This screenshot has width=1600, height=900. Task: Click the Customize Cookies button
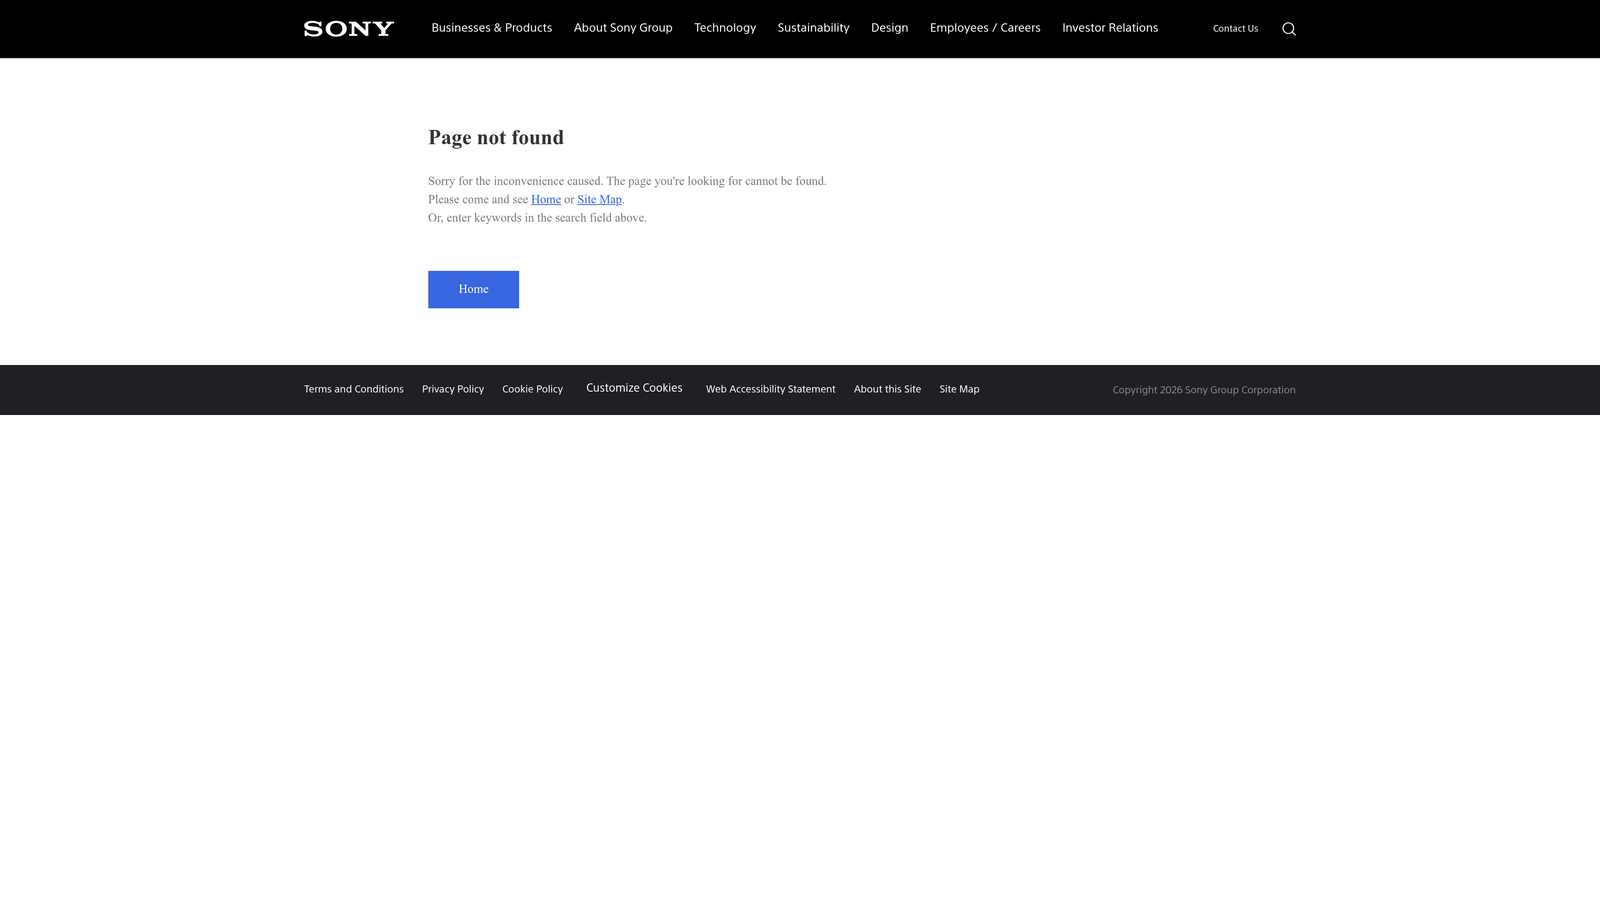coord(634,388)
